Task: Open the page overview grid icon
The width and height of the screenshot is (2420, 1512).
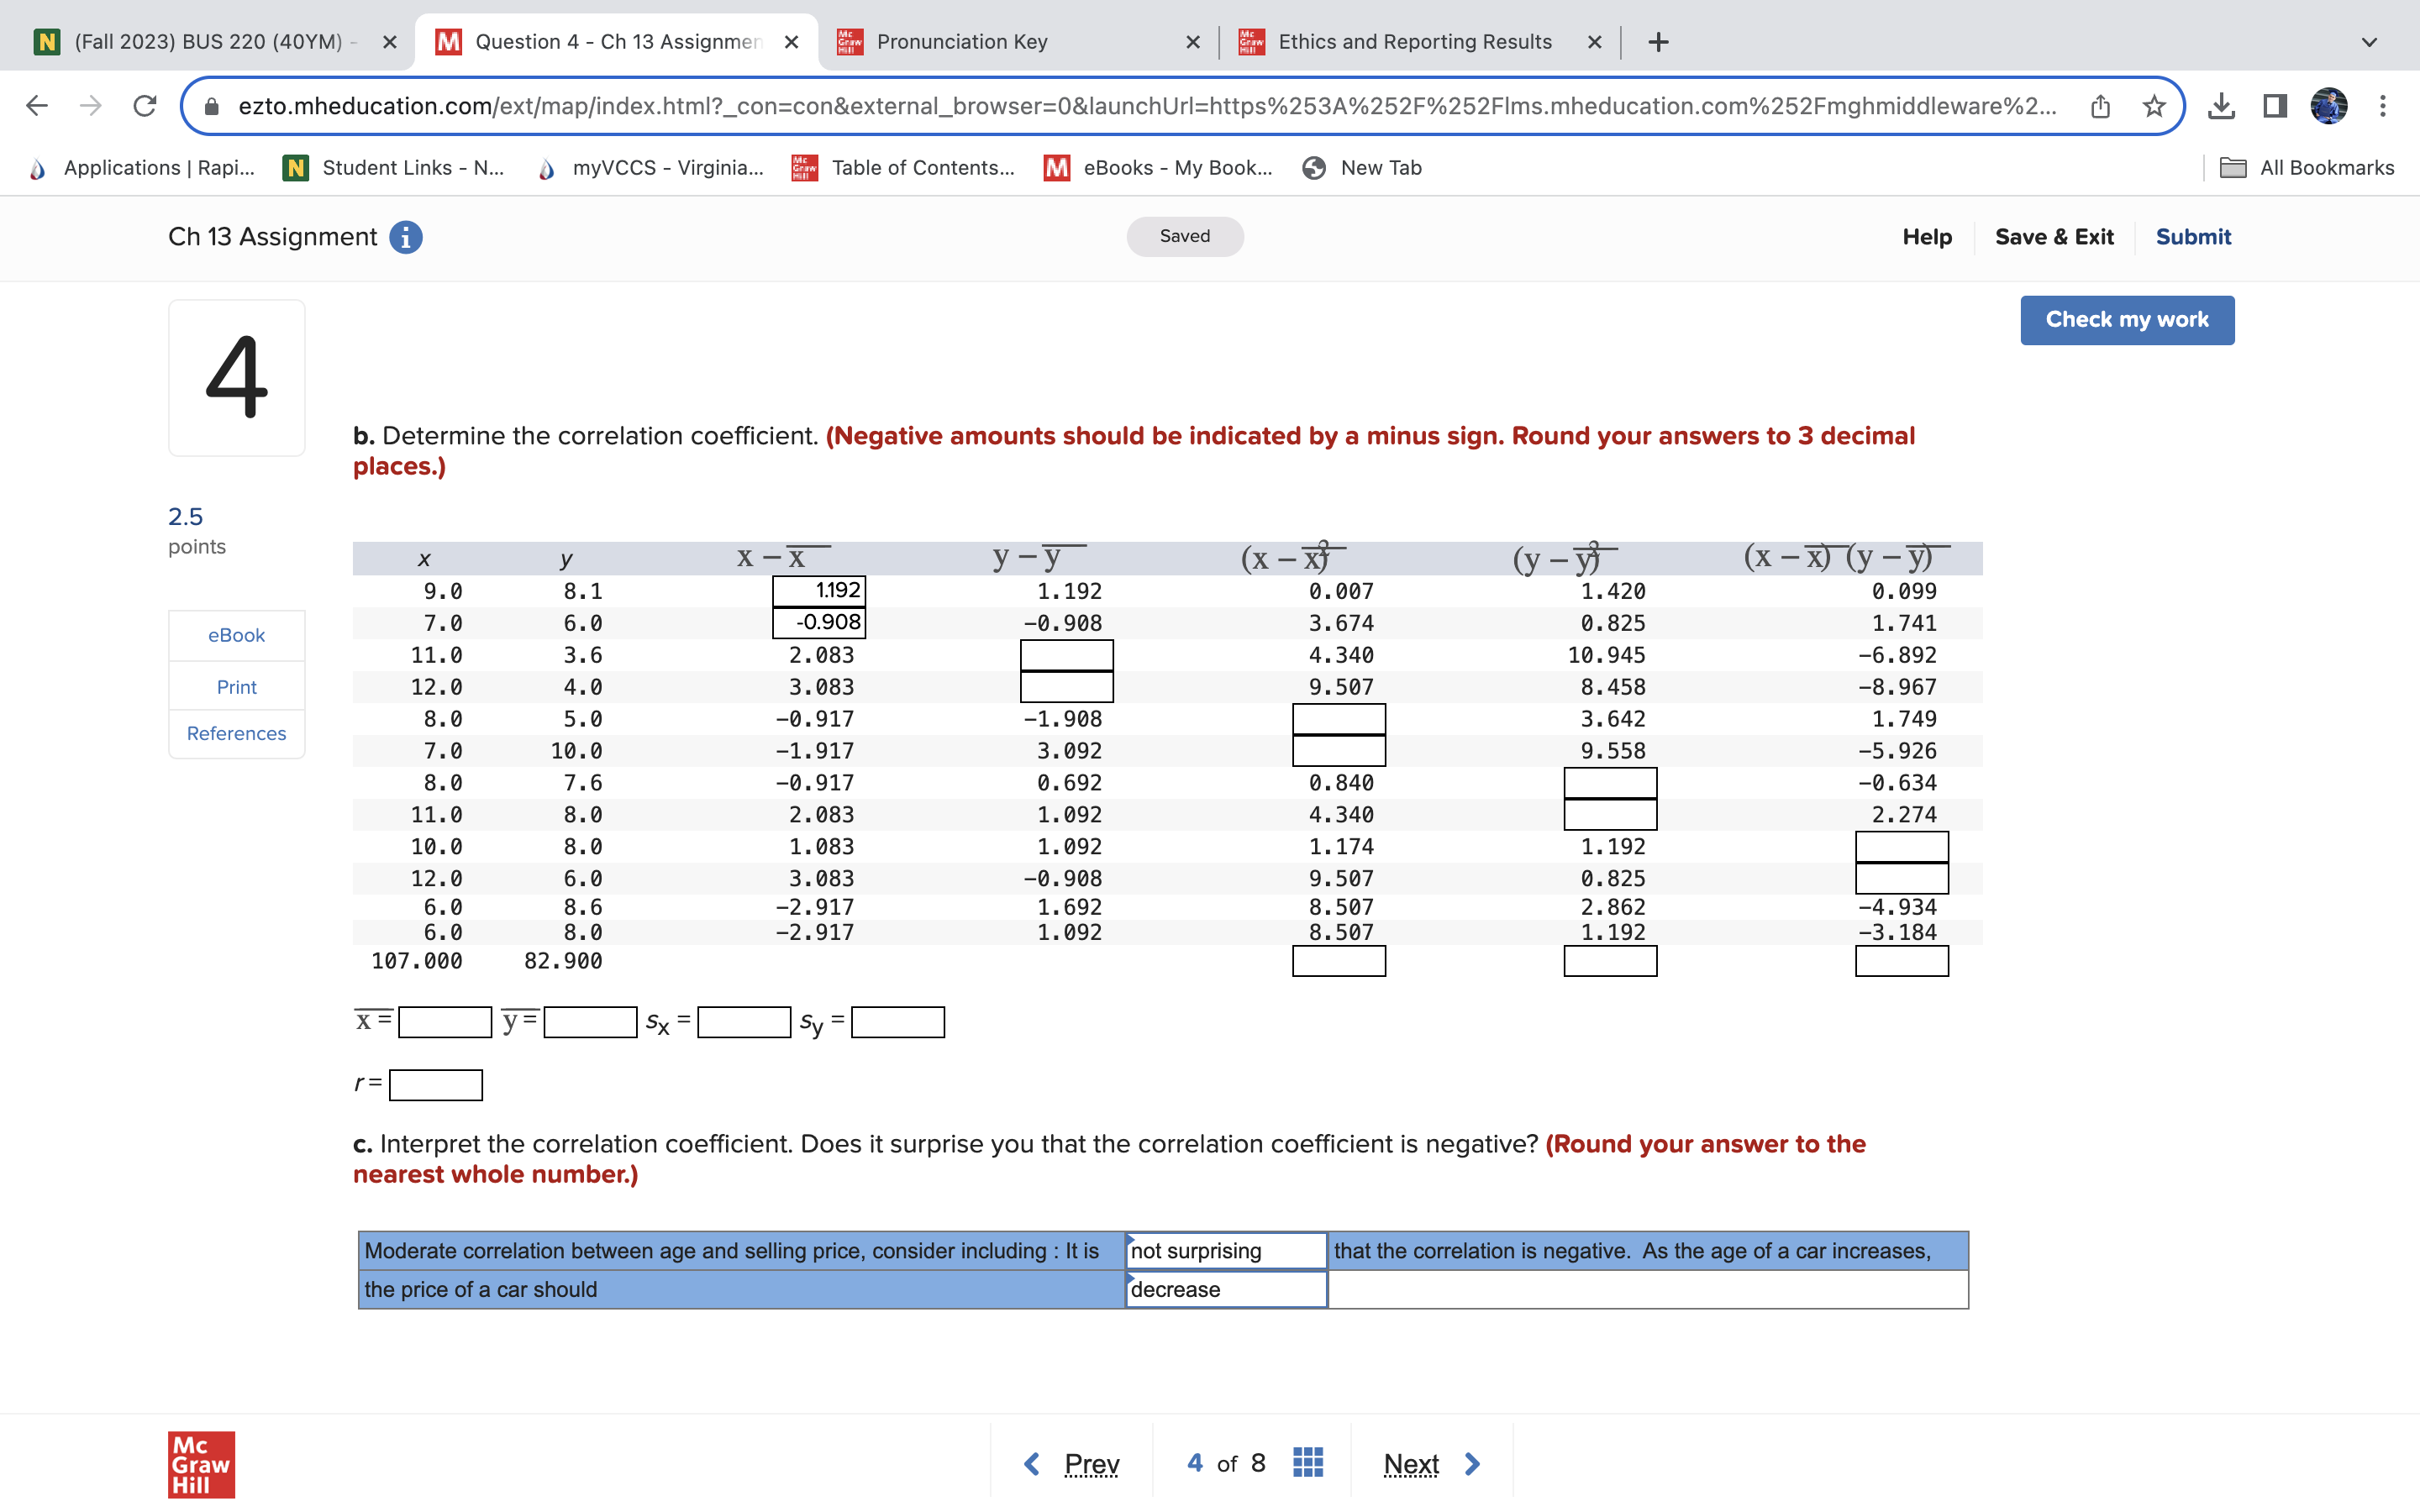Action: [x=1306, y=1462]
